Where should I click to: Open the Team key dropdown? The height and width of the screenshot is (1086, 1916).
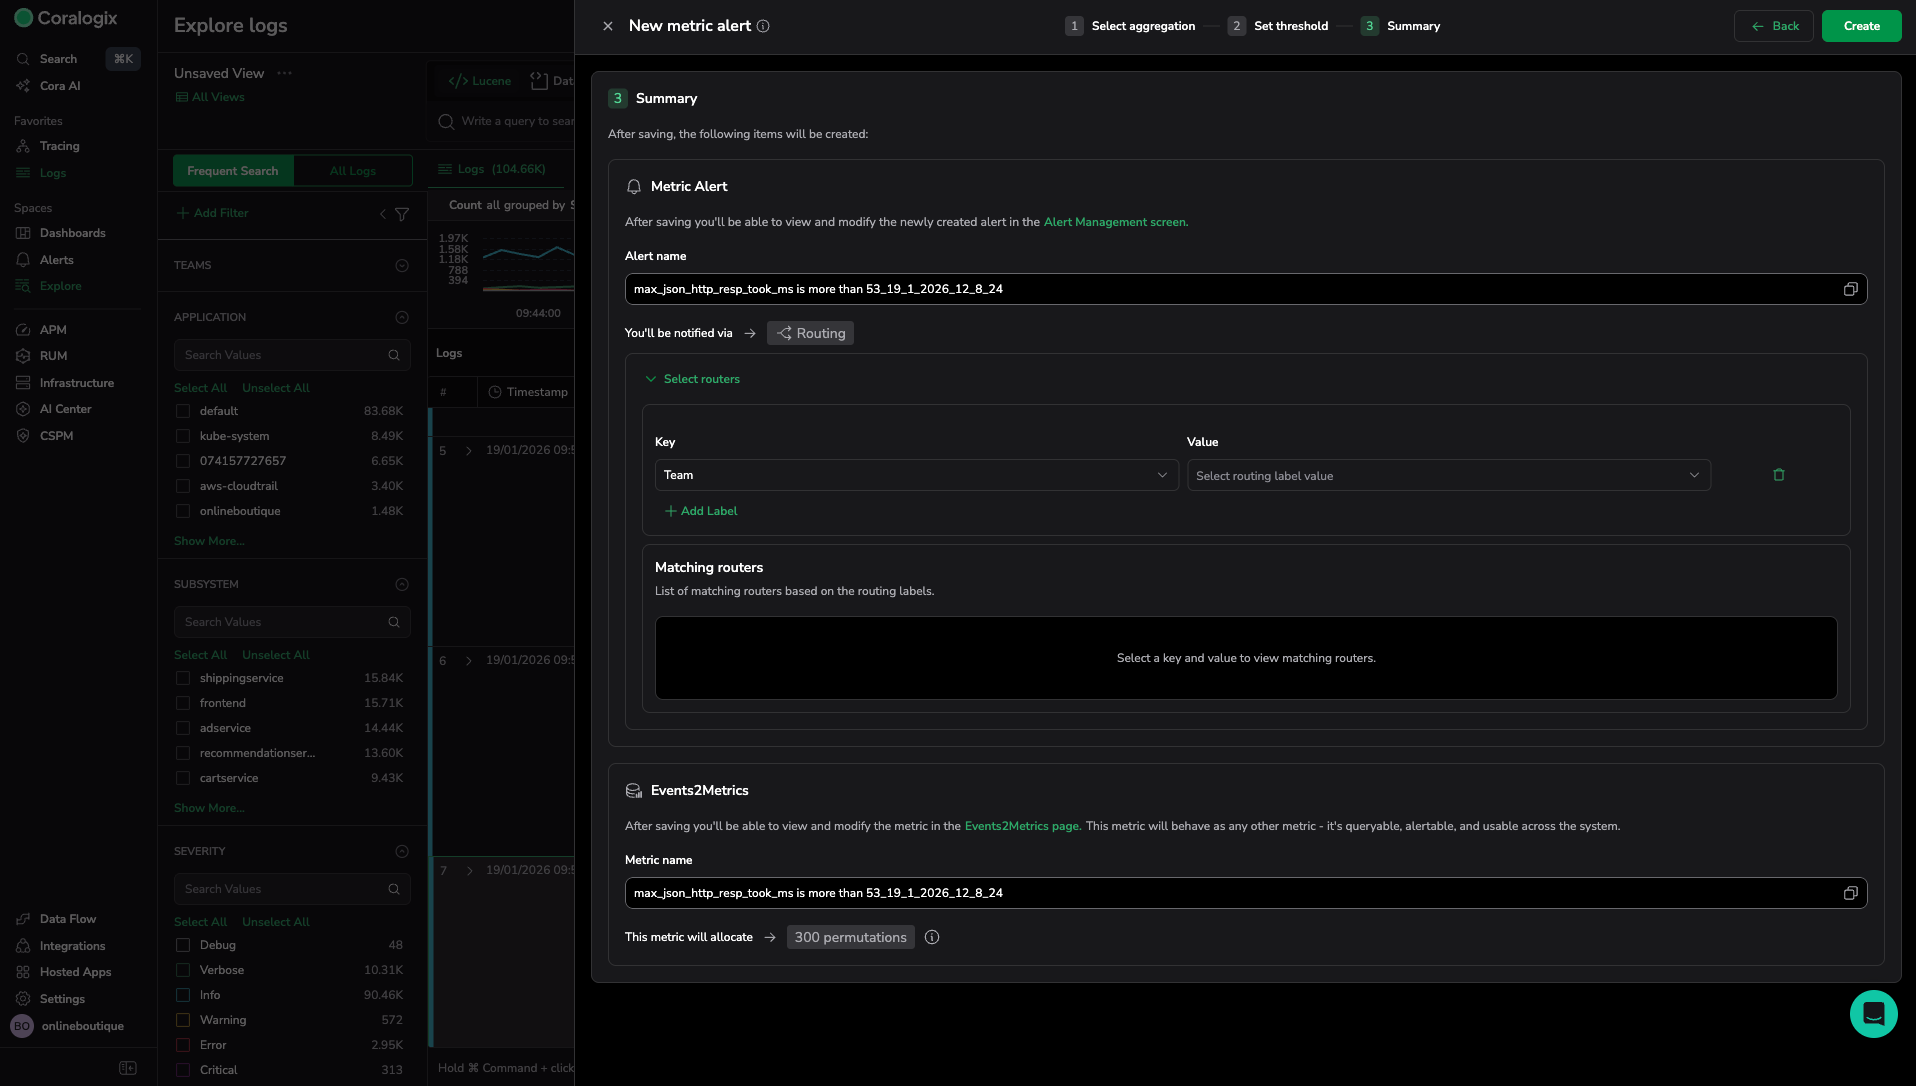tap(915, 475)
